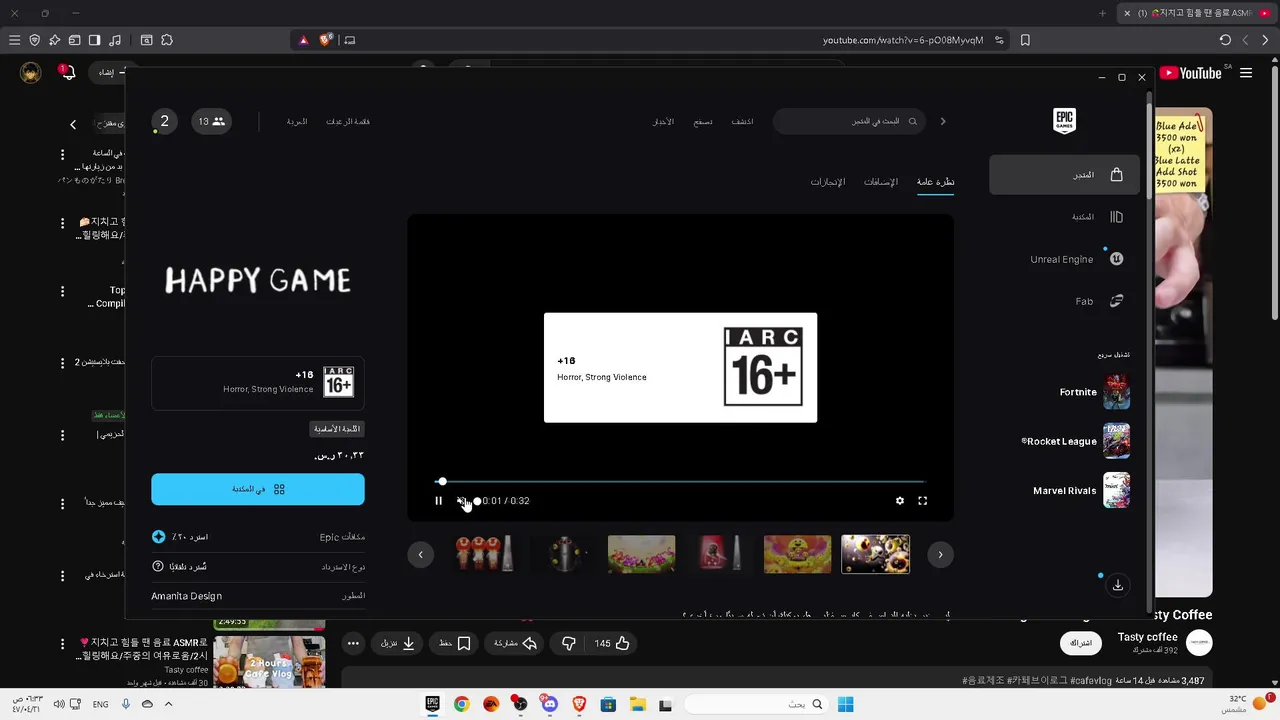1280x720 pixels.
Task: Open the Epic Games logo home
Action: [1064, 121]
